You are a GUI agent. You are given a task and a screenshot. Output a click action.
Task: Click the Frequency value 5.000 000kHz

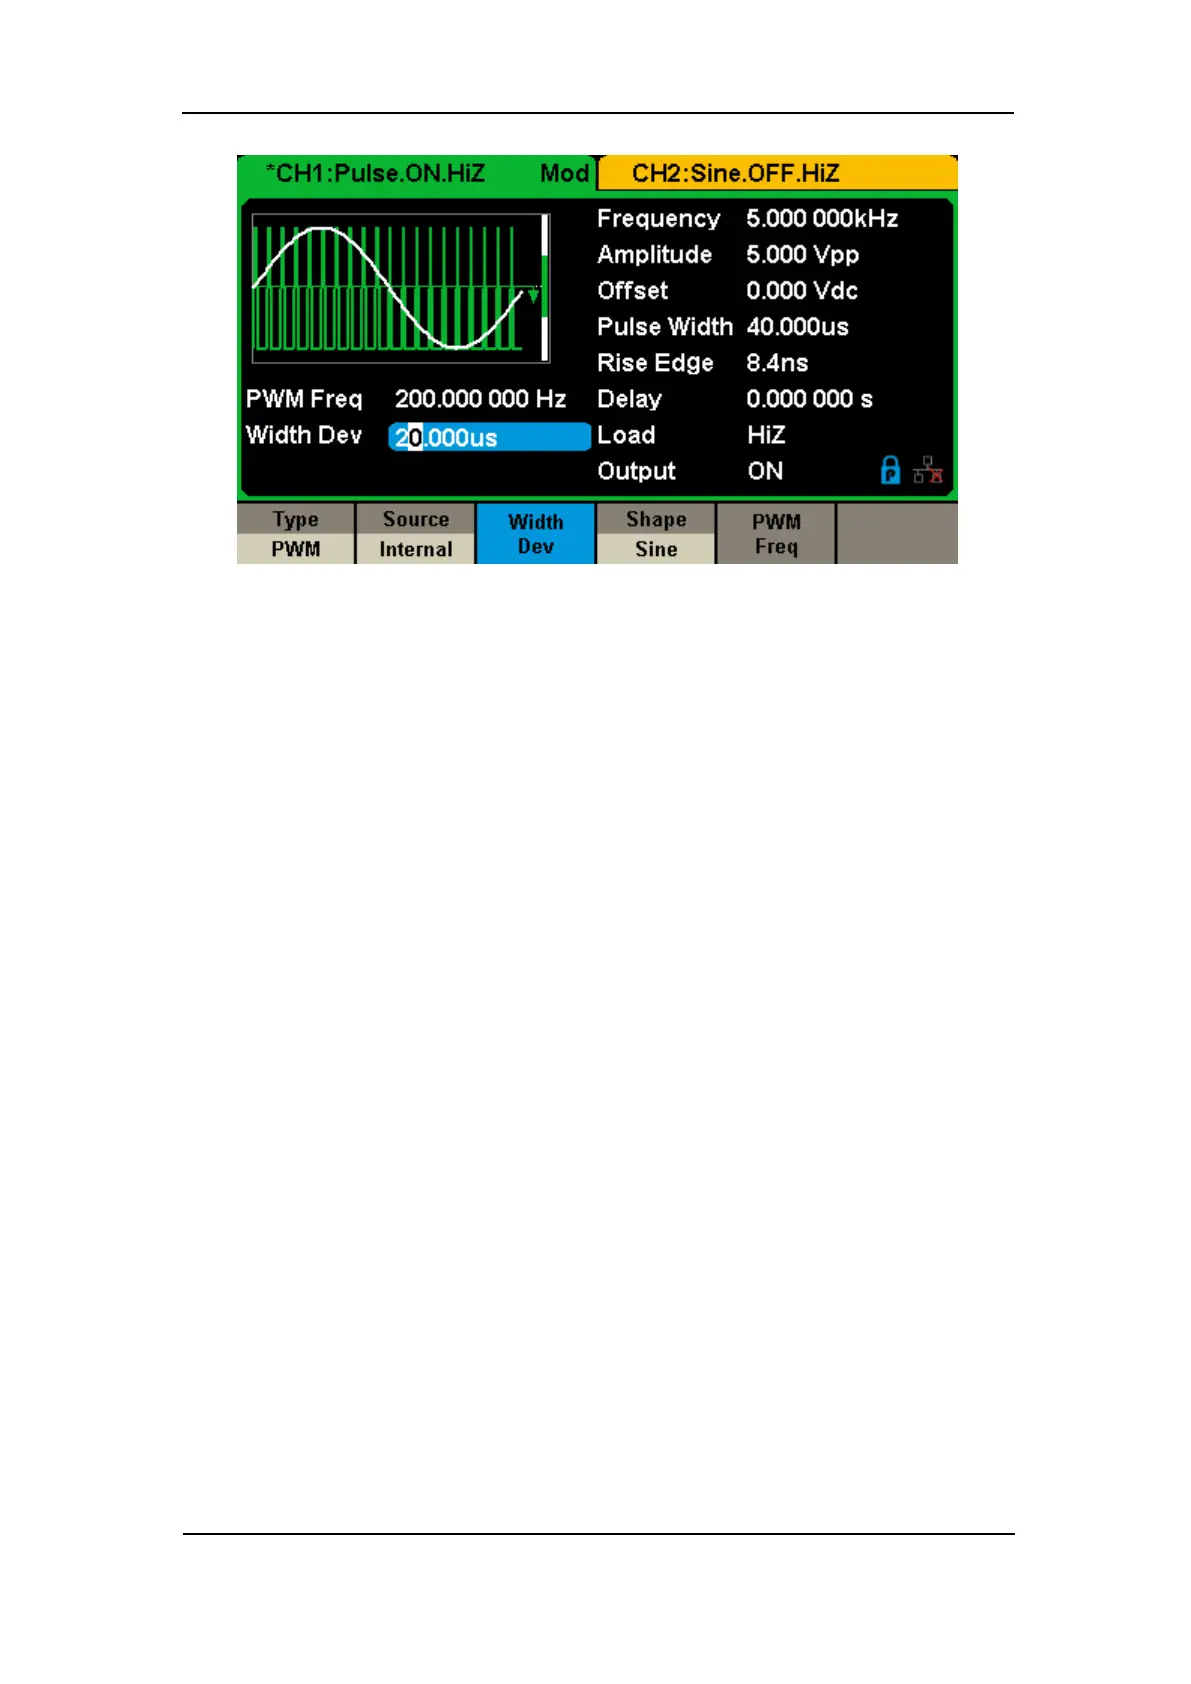point(822,219)
